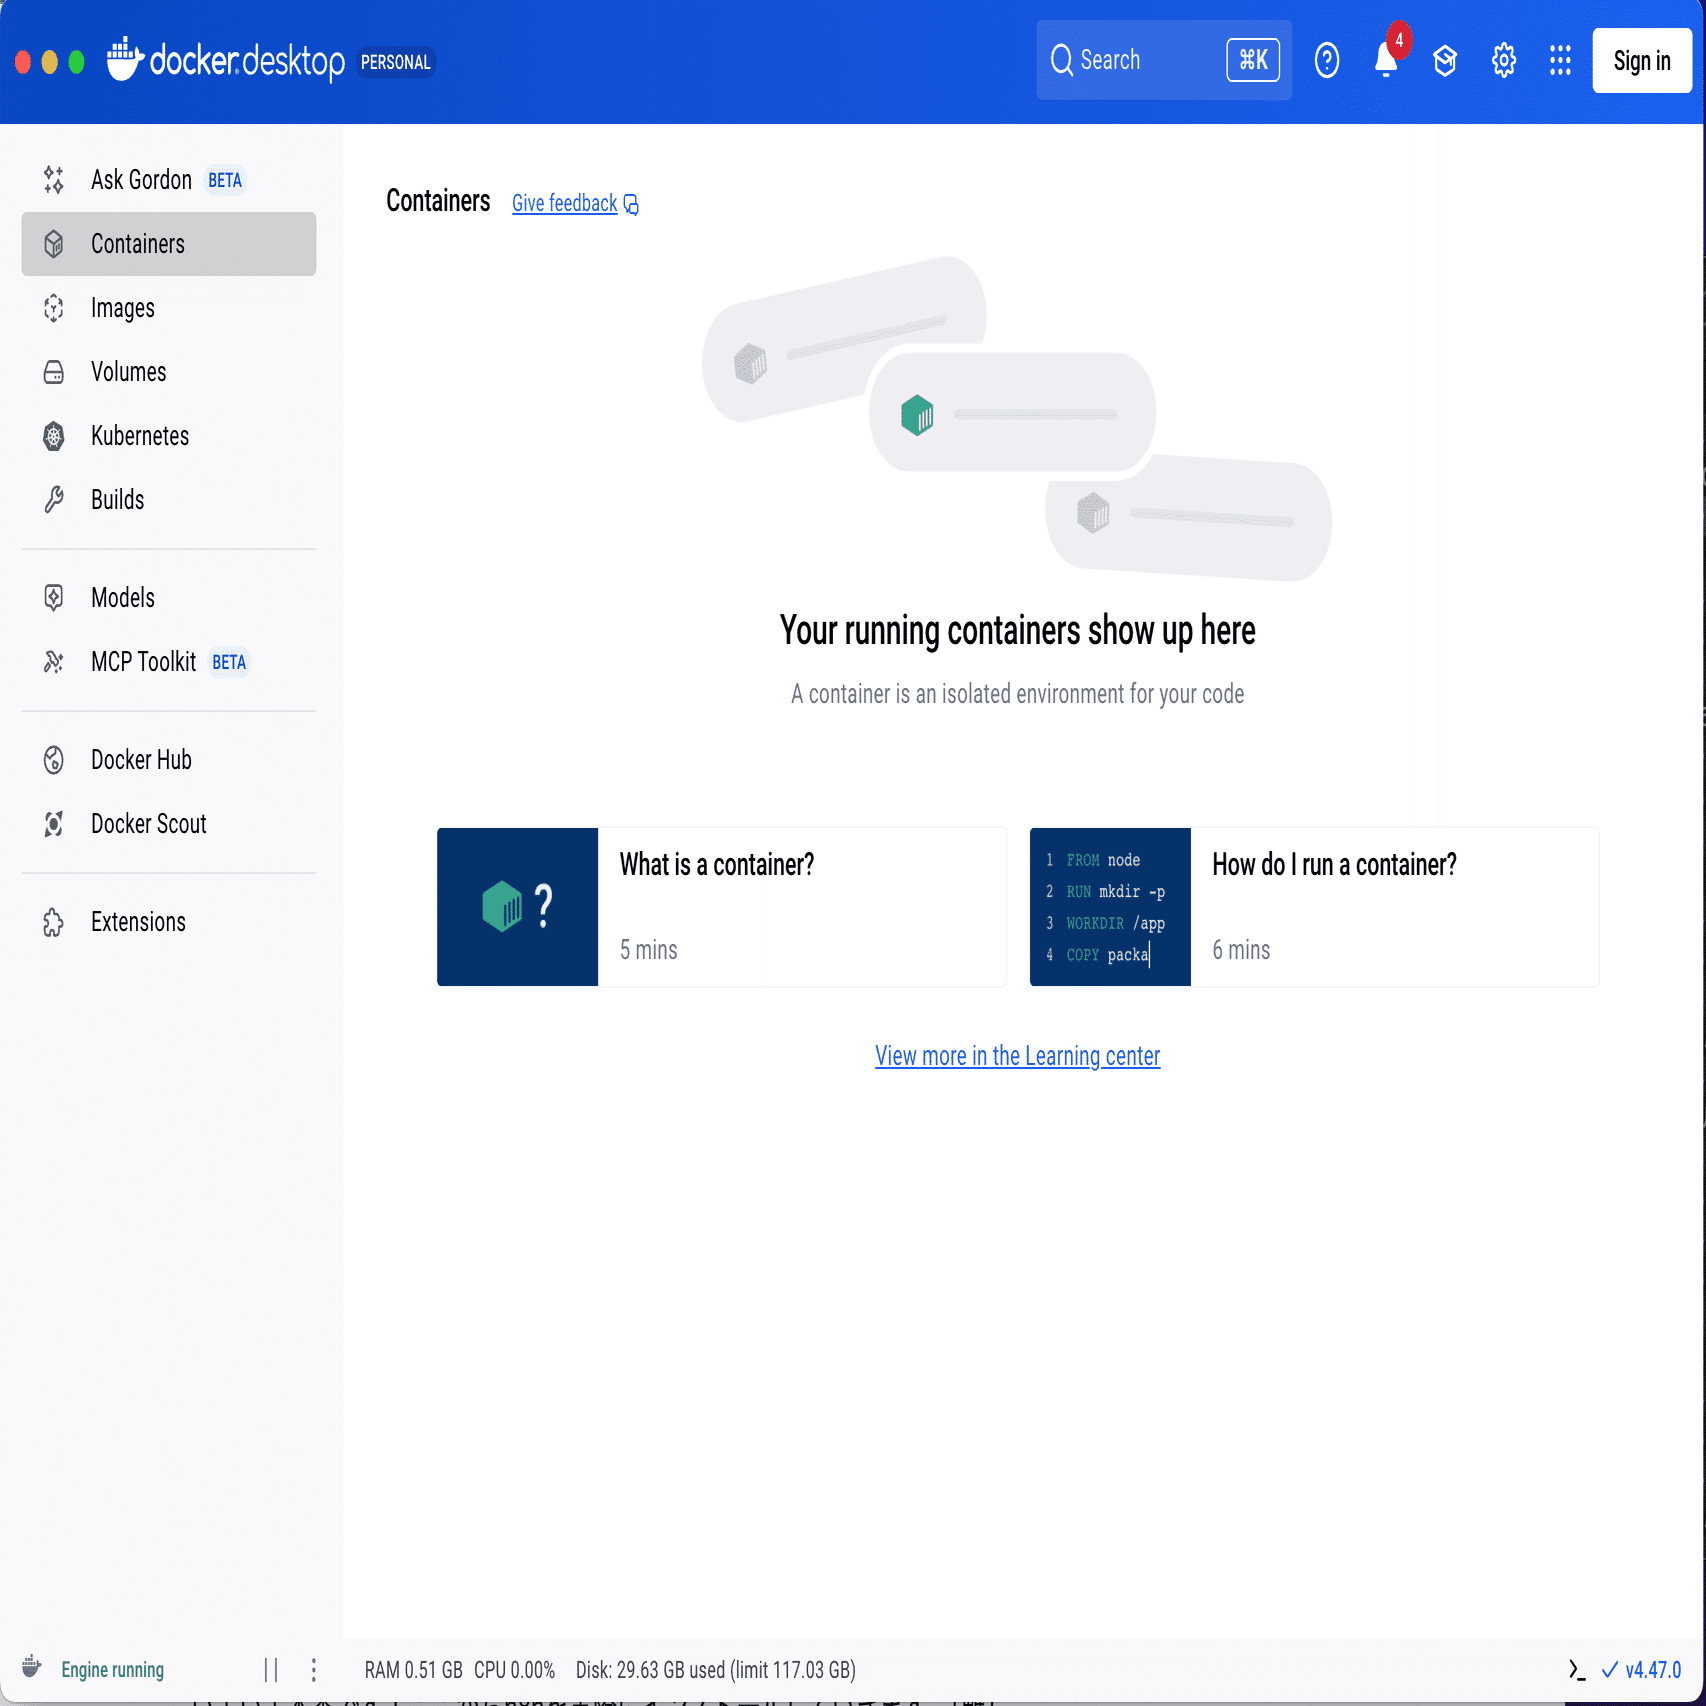Go to the Images section

tap(169, 308)
